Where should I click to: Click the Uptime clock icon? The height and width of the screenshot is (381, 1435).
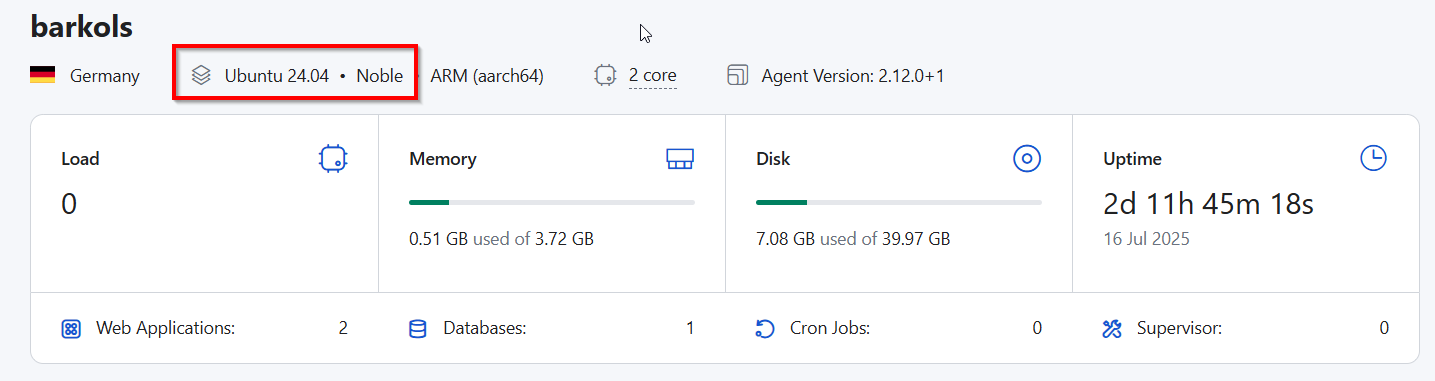point(1374,158)
